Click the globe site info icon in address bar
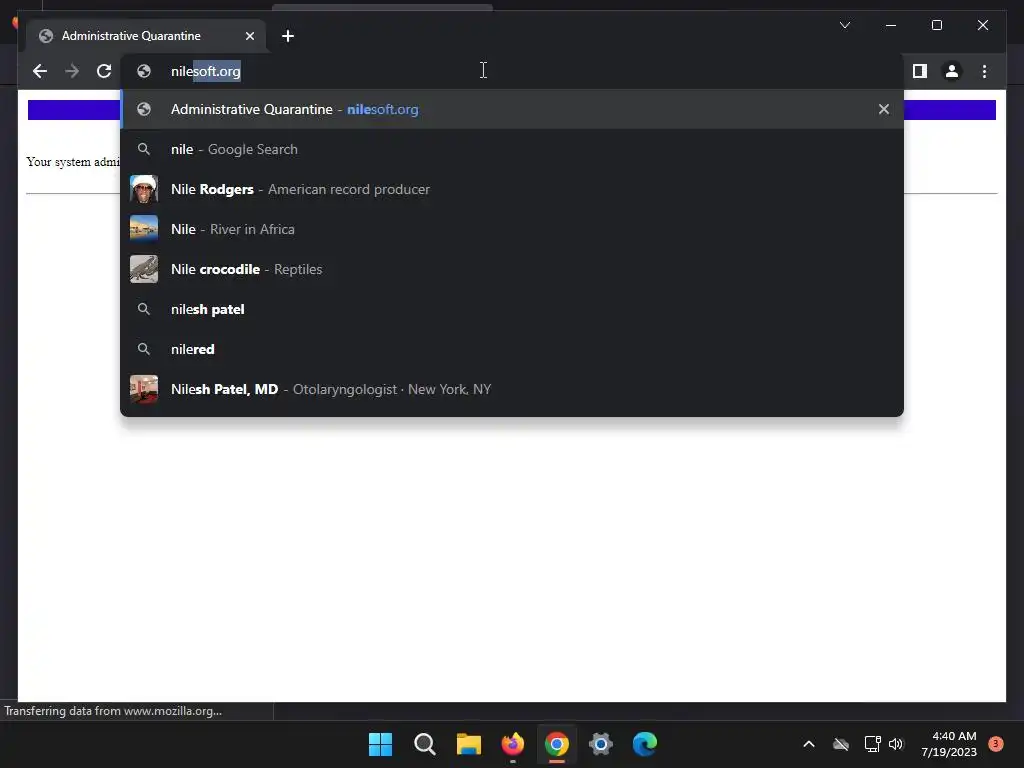Screen dimensions: 1024x768 [x=144, y=71]
